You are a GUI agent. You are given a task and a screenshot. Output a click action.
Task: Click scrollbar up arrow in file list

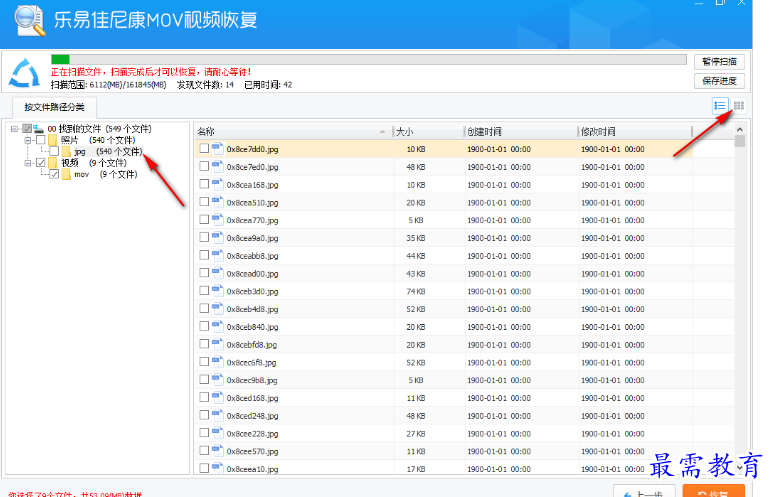coord(740,130)
